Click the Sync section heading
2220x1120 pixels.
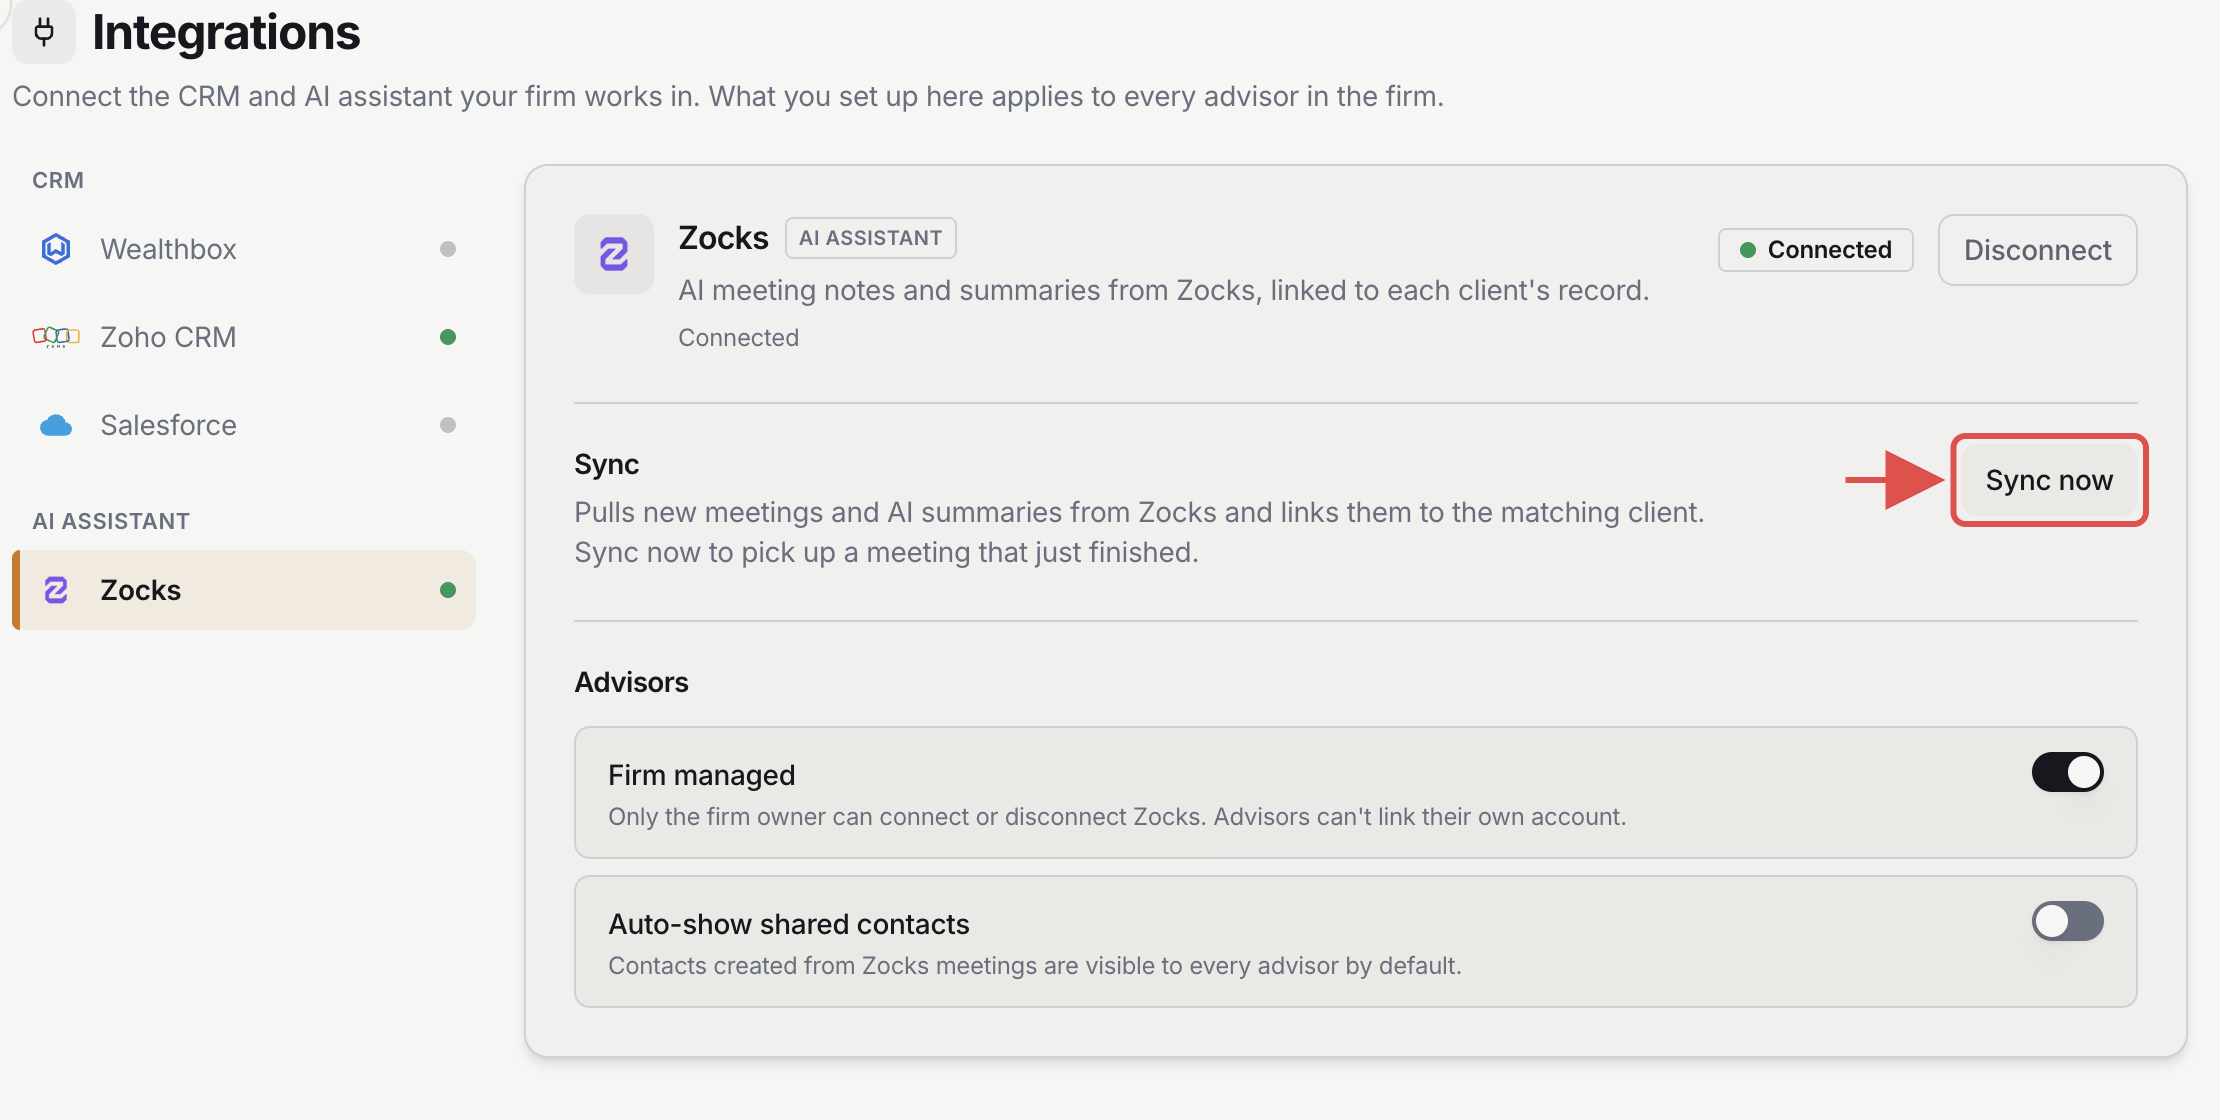[606, 464]
